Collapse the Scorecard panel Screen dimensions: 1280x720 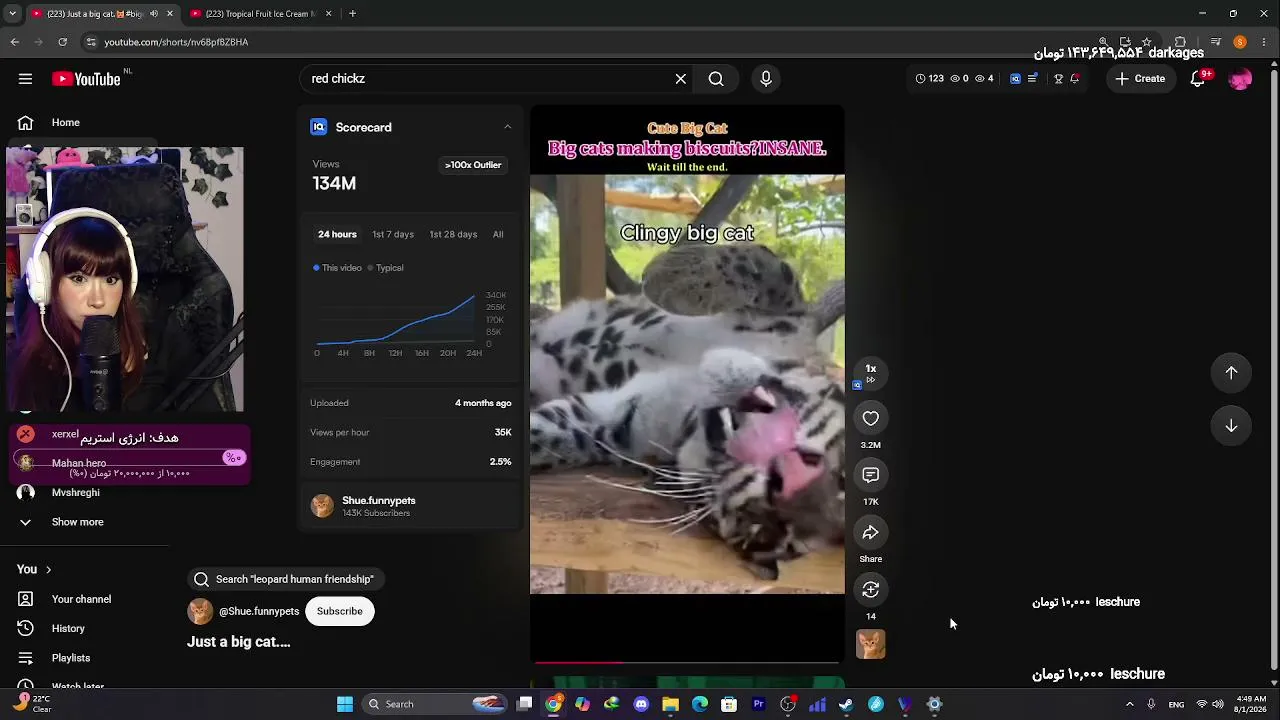coord(507,127)
